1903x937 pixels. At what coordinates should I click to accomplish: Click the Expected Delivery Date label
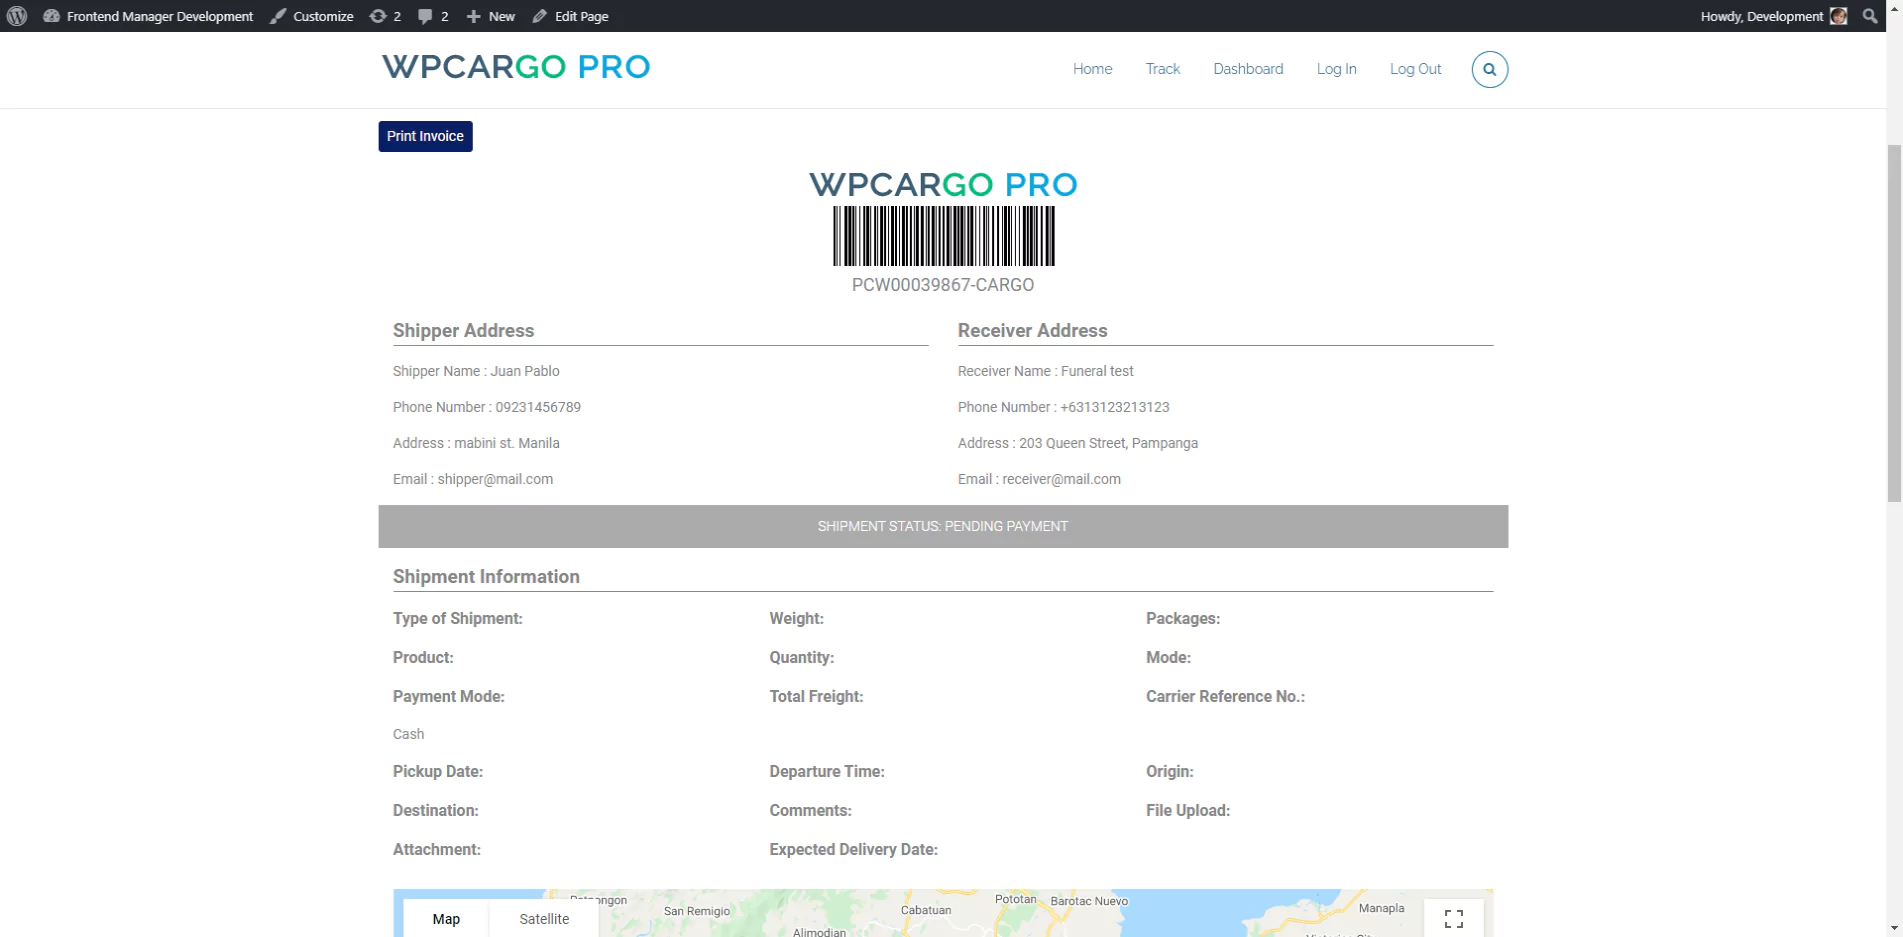tap(853, 849)
